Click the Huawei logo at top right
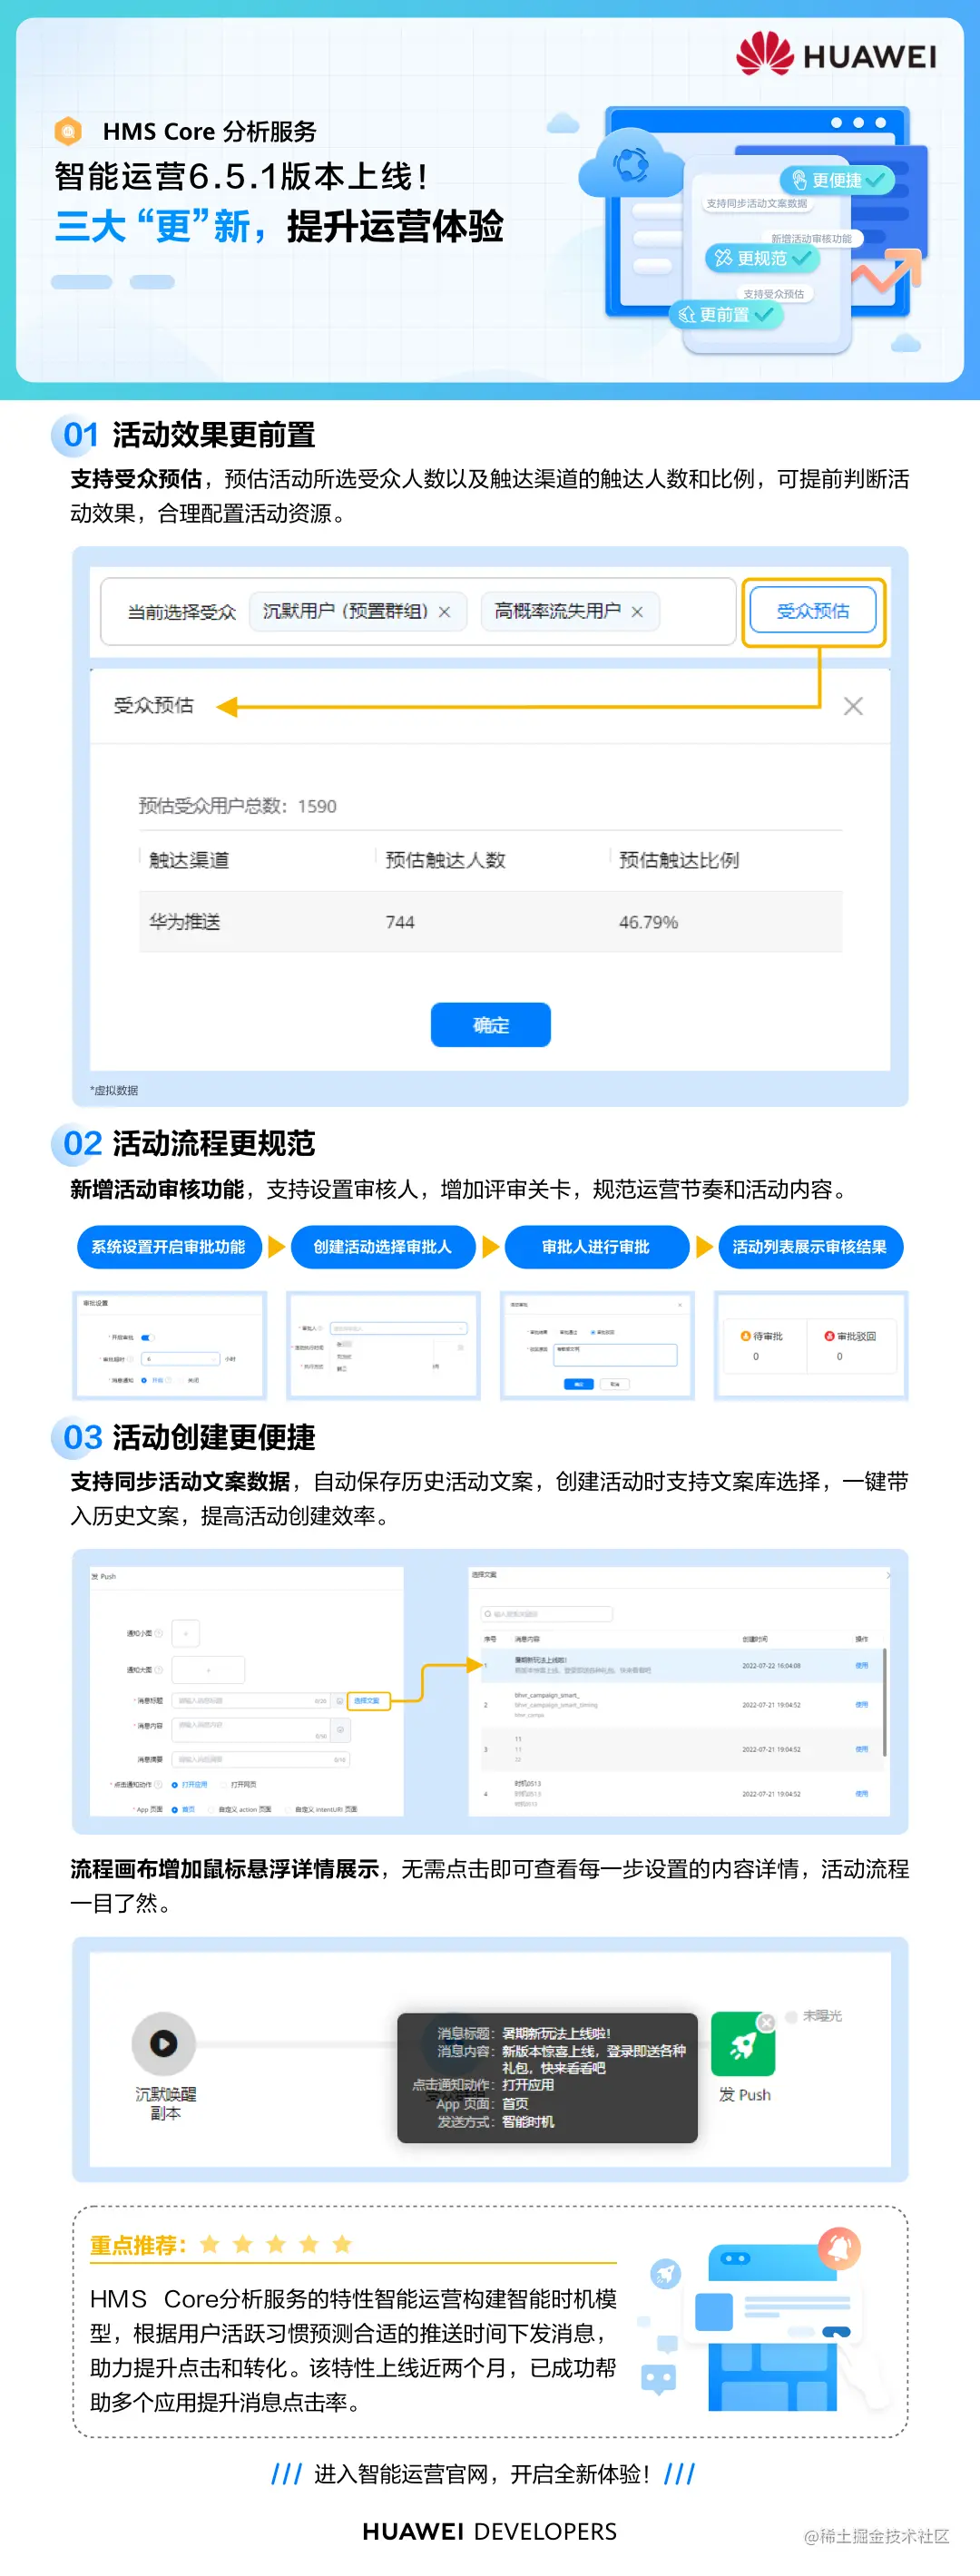 click(836, 54)
